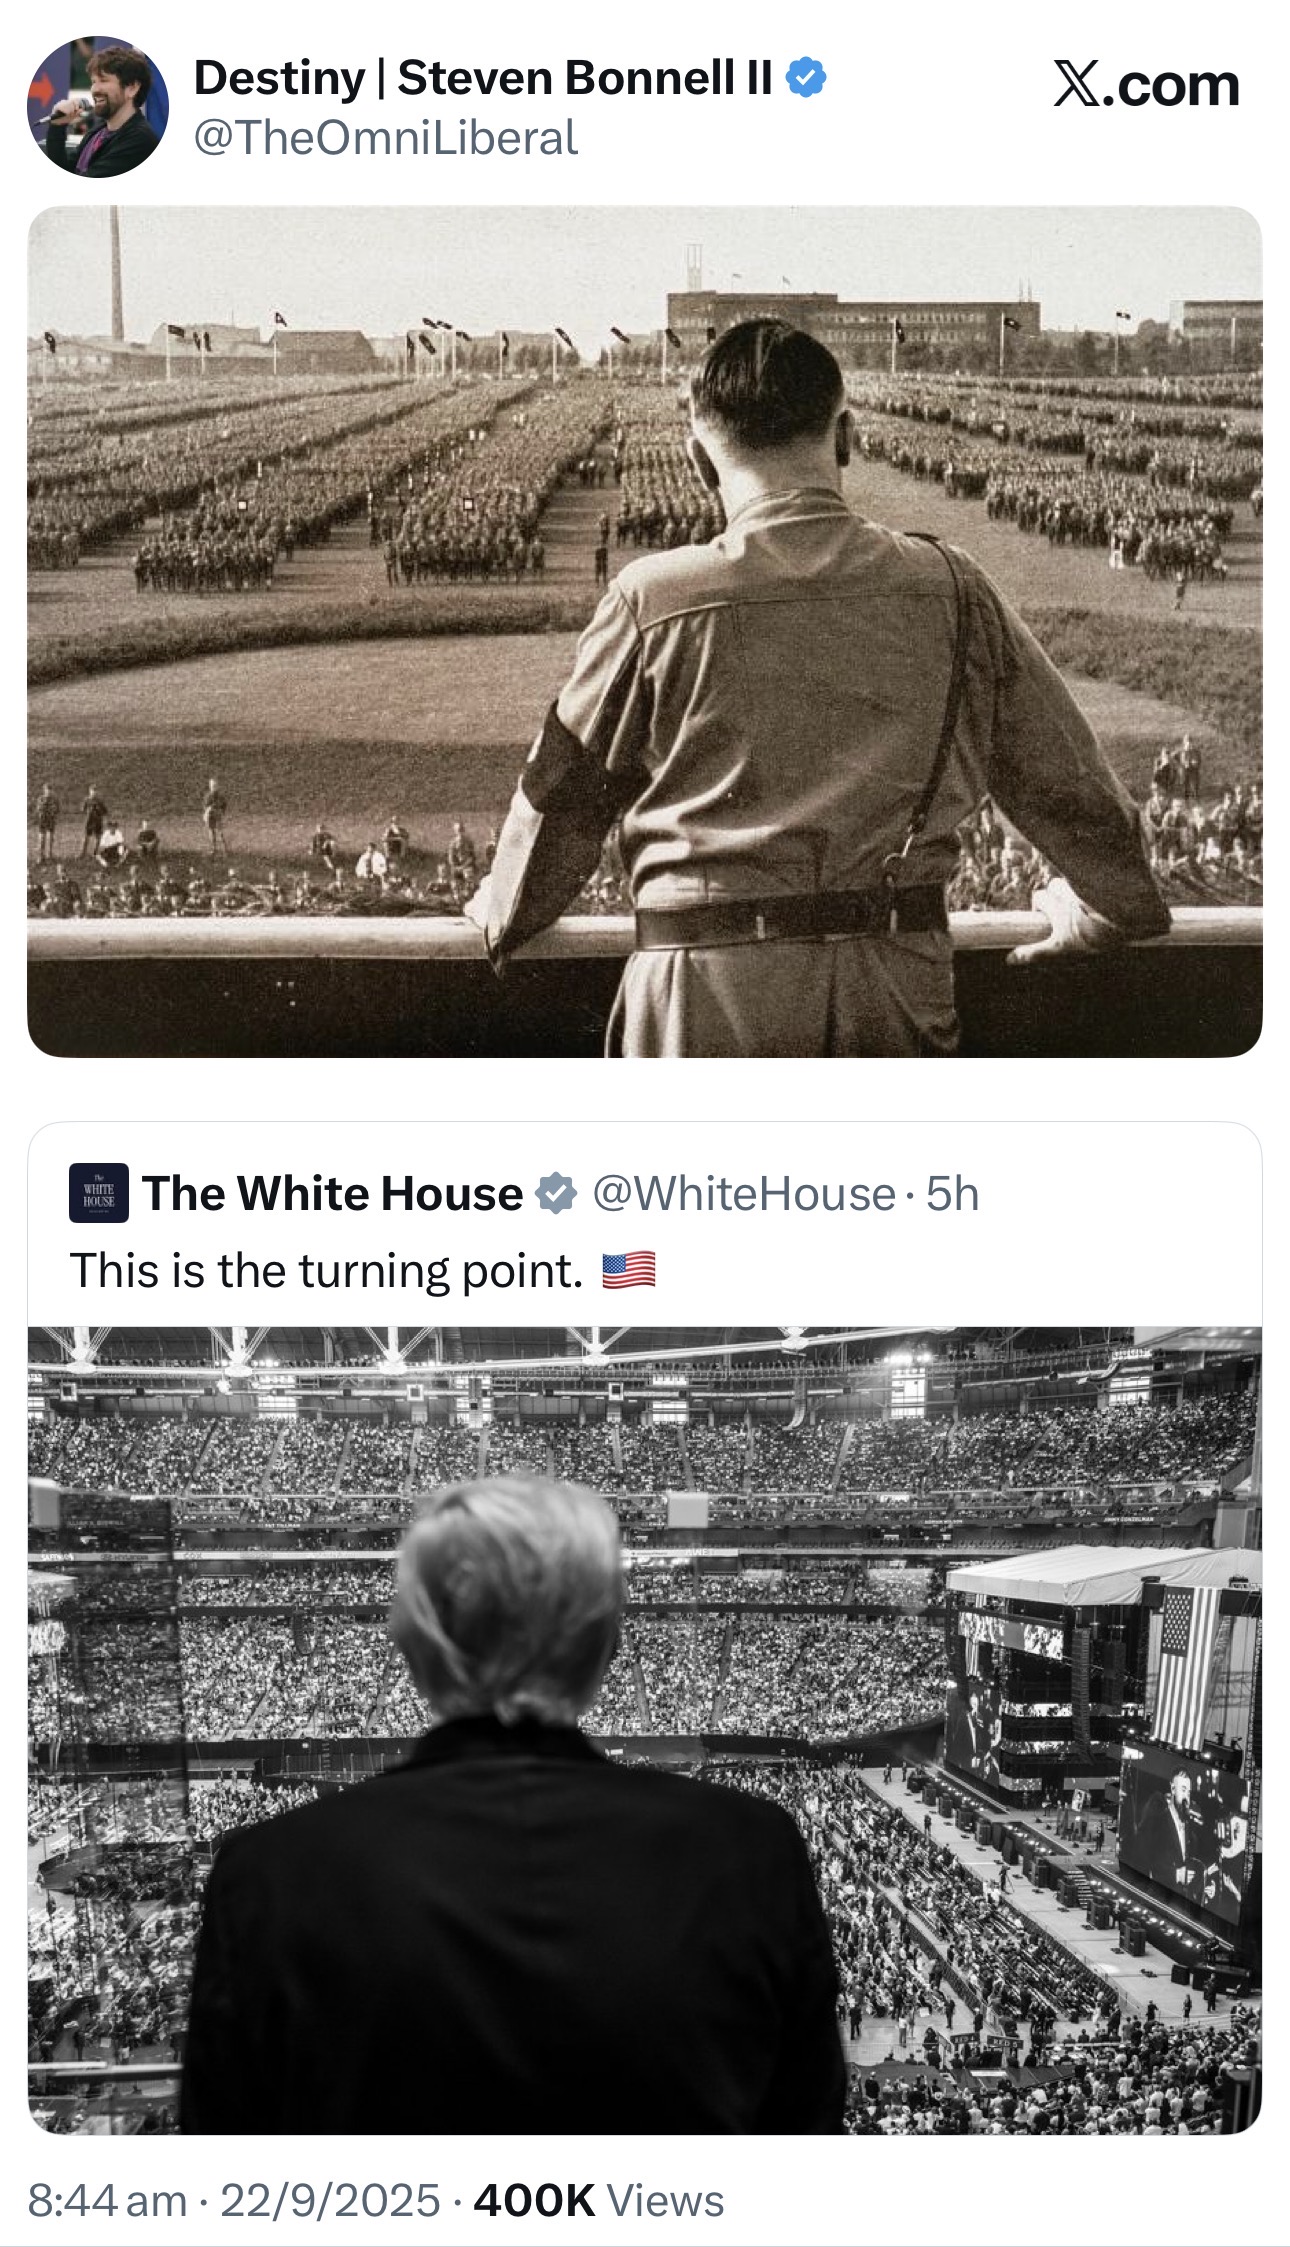This screenshot has width=1290, height=2247.
Task: Click the US flag emoji
Action: (x=629, y=1270)
